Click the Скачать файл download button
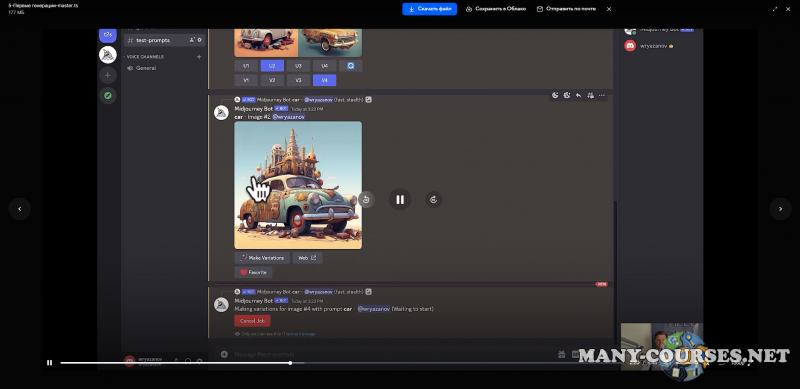This screenshot has height=389, width=800. point(430,9)
